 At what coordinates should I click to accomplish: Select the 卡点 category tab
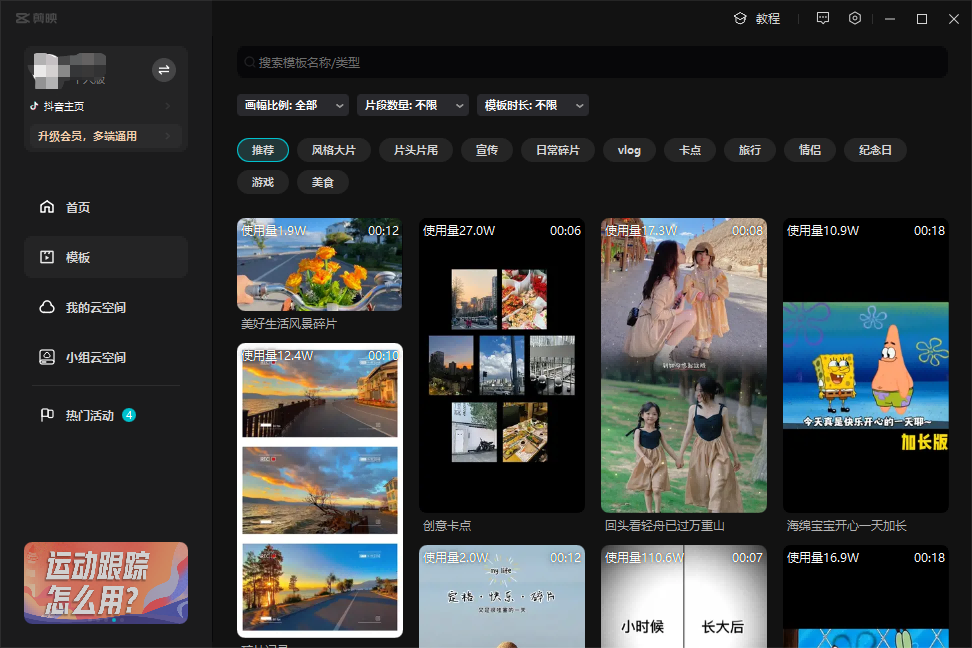click(690, 150)
